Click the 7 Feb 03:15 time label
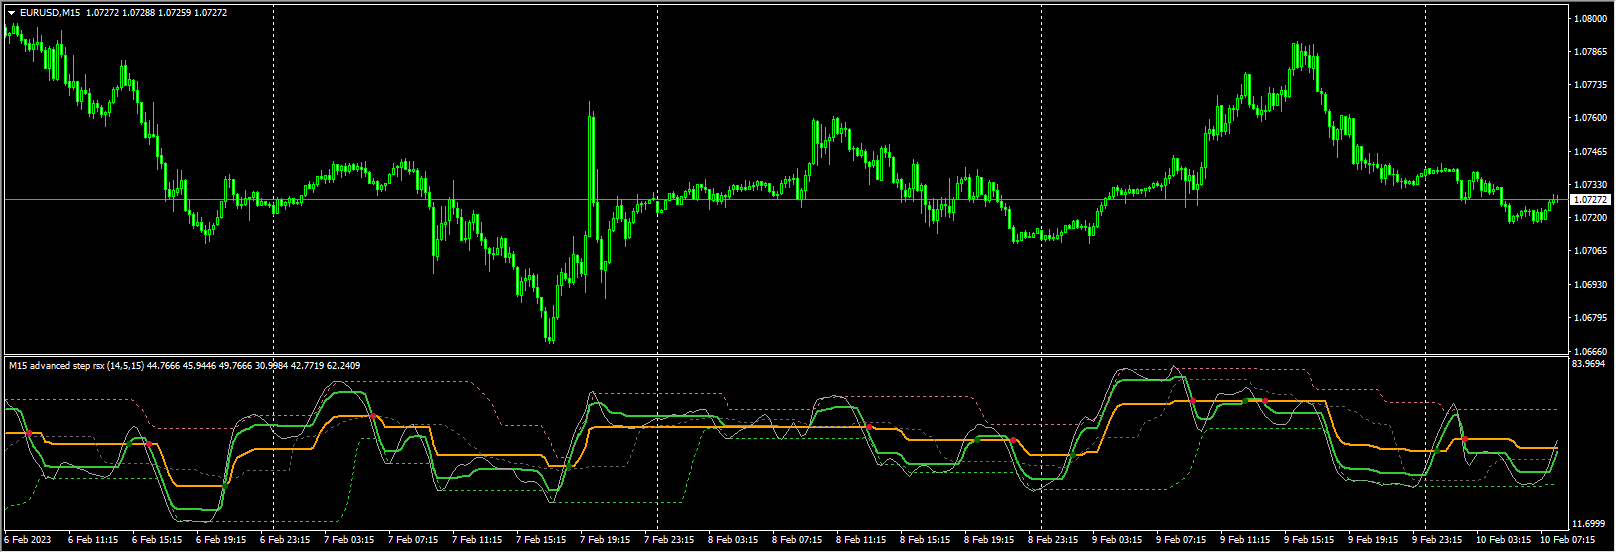Viewport: 1616px width, 553px height. [x=349, y=540]
